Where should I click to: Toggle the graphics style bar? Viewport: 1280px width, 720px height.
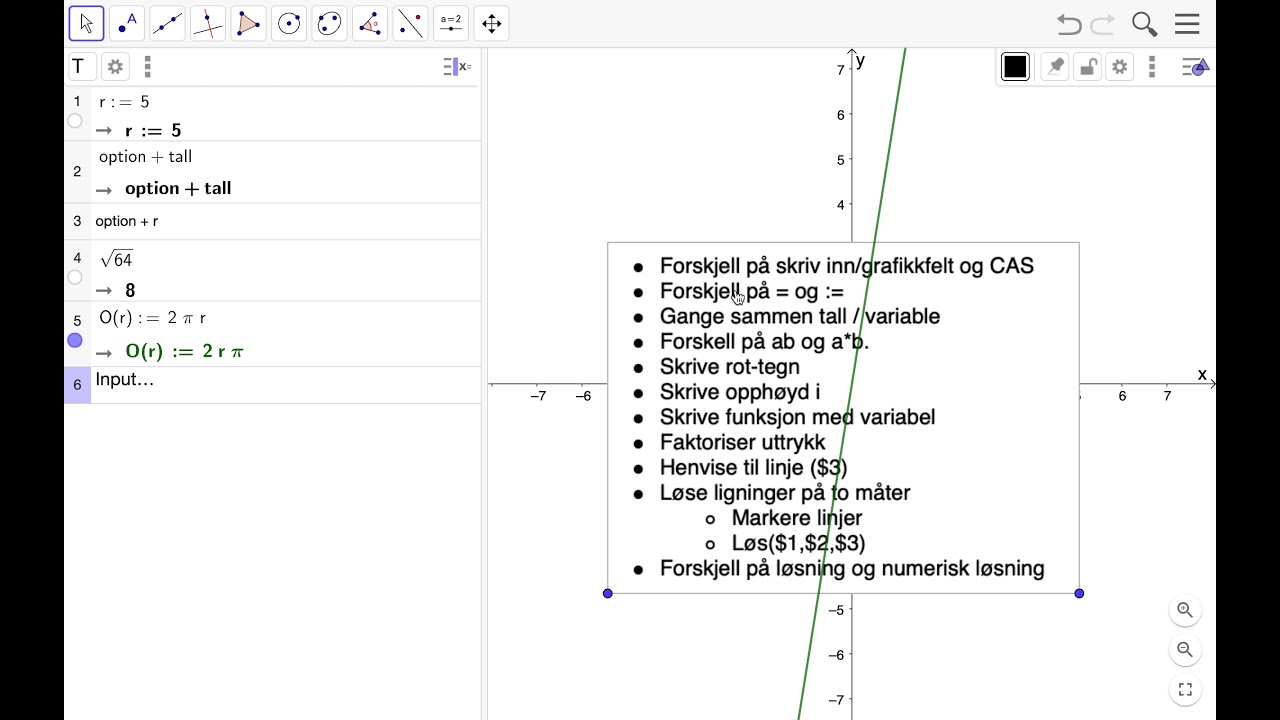1195,67
